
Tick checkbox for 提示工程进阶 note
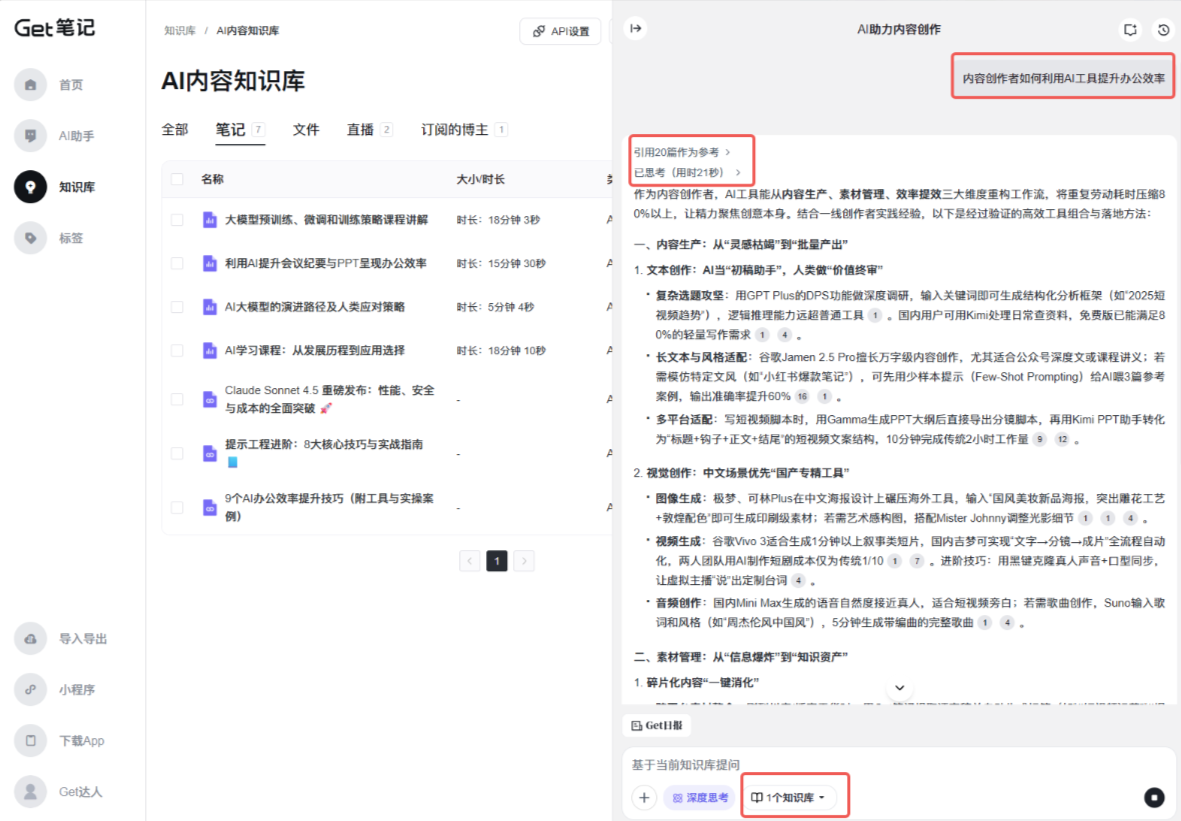click(x=177, y=453)
